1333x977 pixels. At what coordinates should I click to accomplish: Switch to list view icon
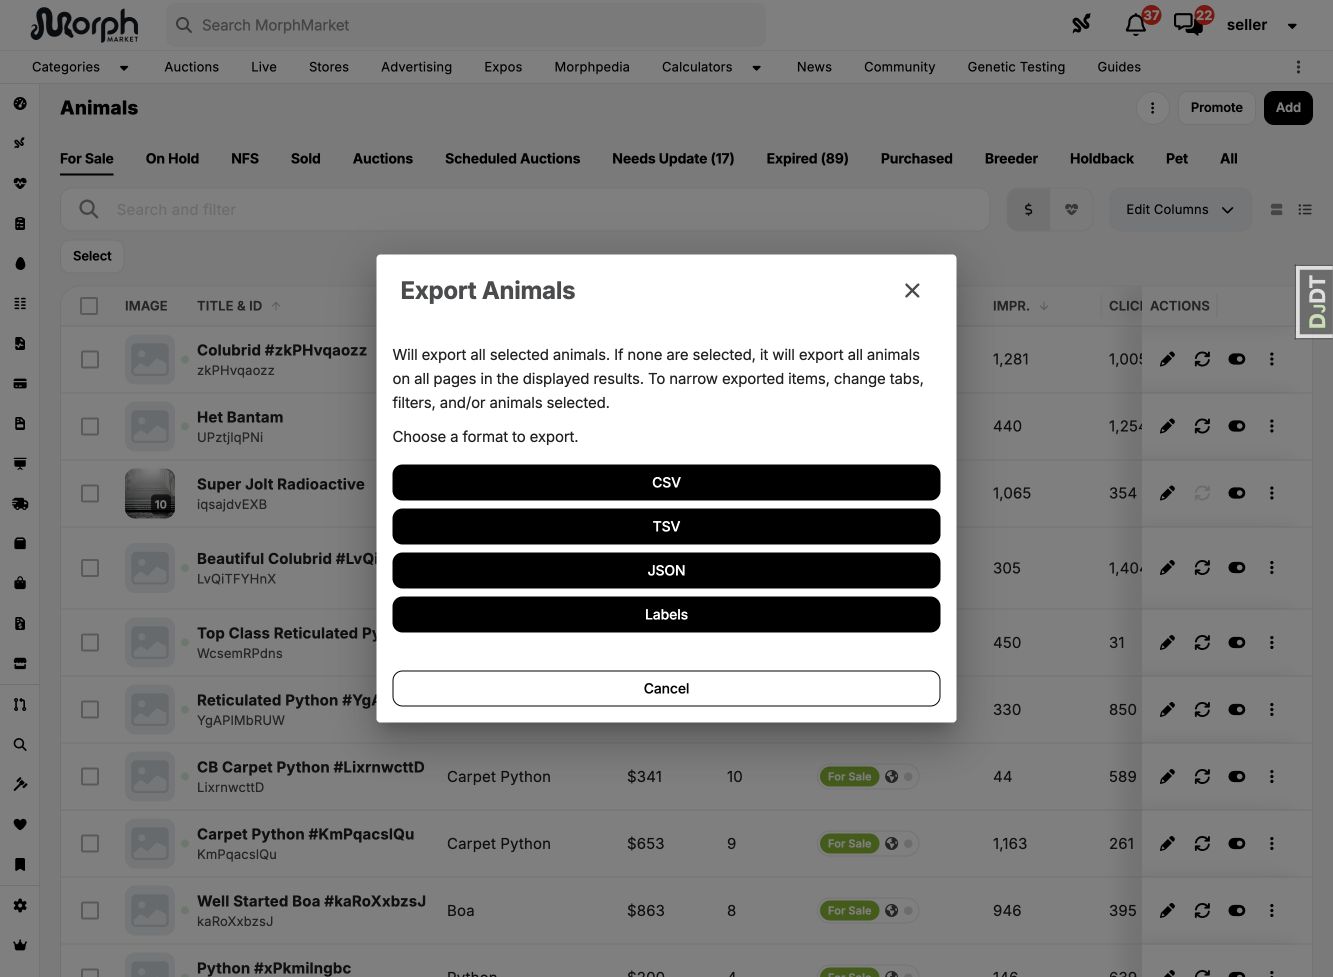[1305, 210]
